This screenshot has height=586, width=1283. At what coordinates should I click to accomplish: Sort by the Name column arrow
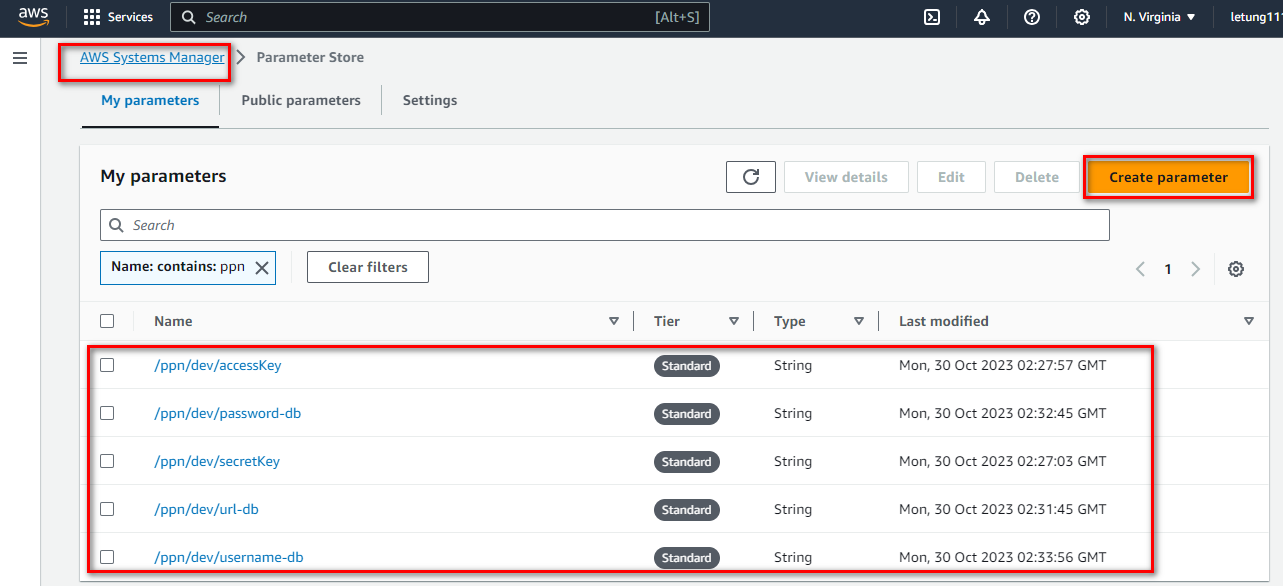point(614,321)
